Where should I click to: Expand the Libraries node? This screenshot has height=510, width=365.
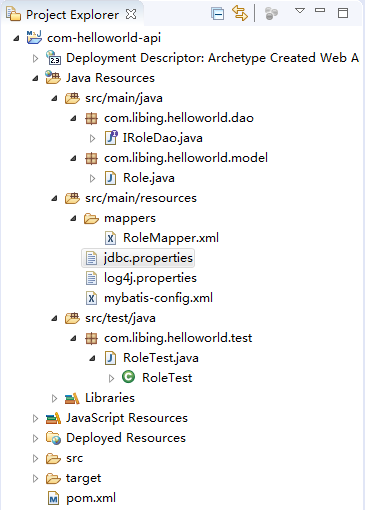(x=54, y=398)
